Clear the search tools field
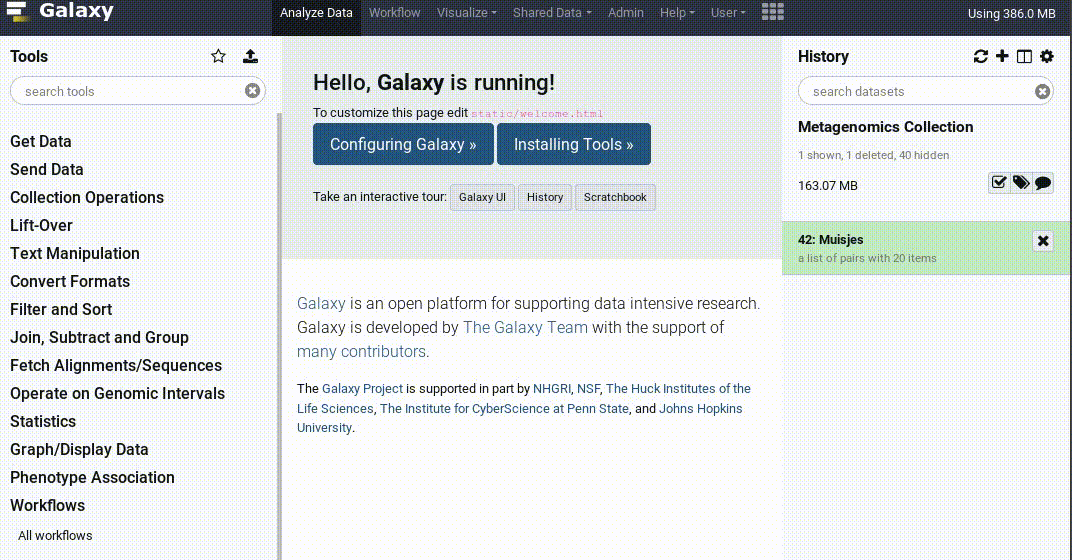The width and height of the screenshot is (1072, 560). 253,91
